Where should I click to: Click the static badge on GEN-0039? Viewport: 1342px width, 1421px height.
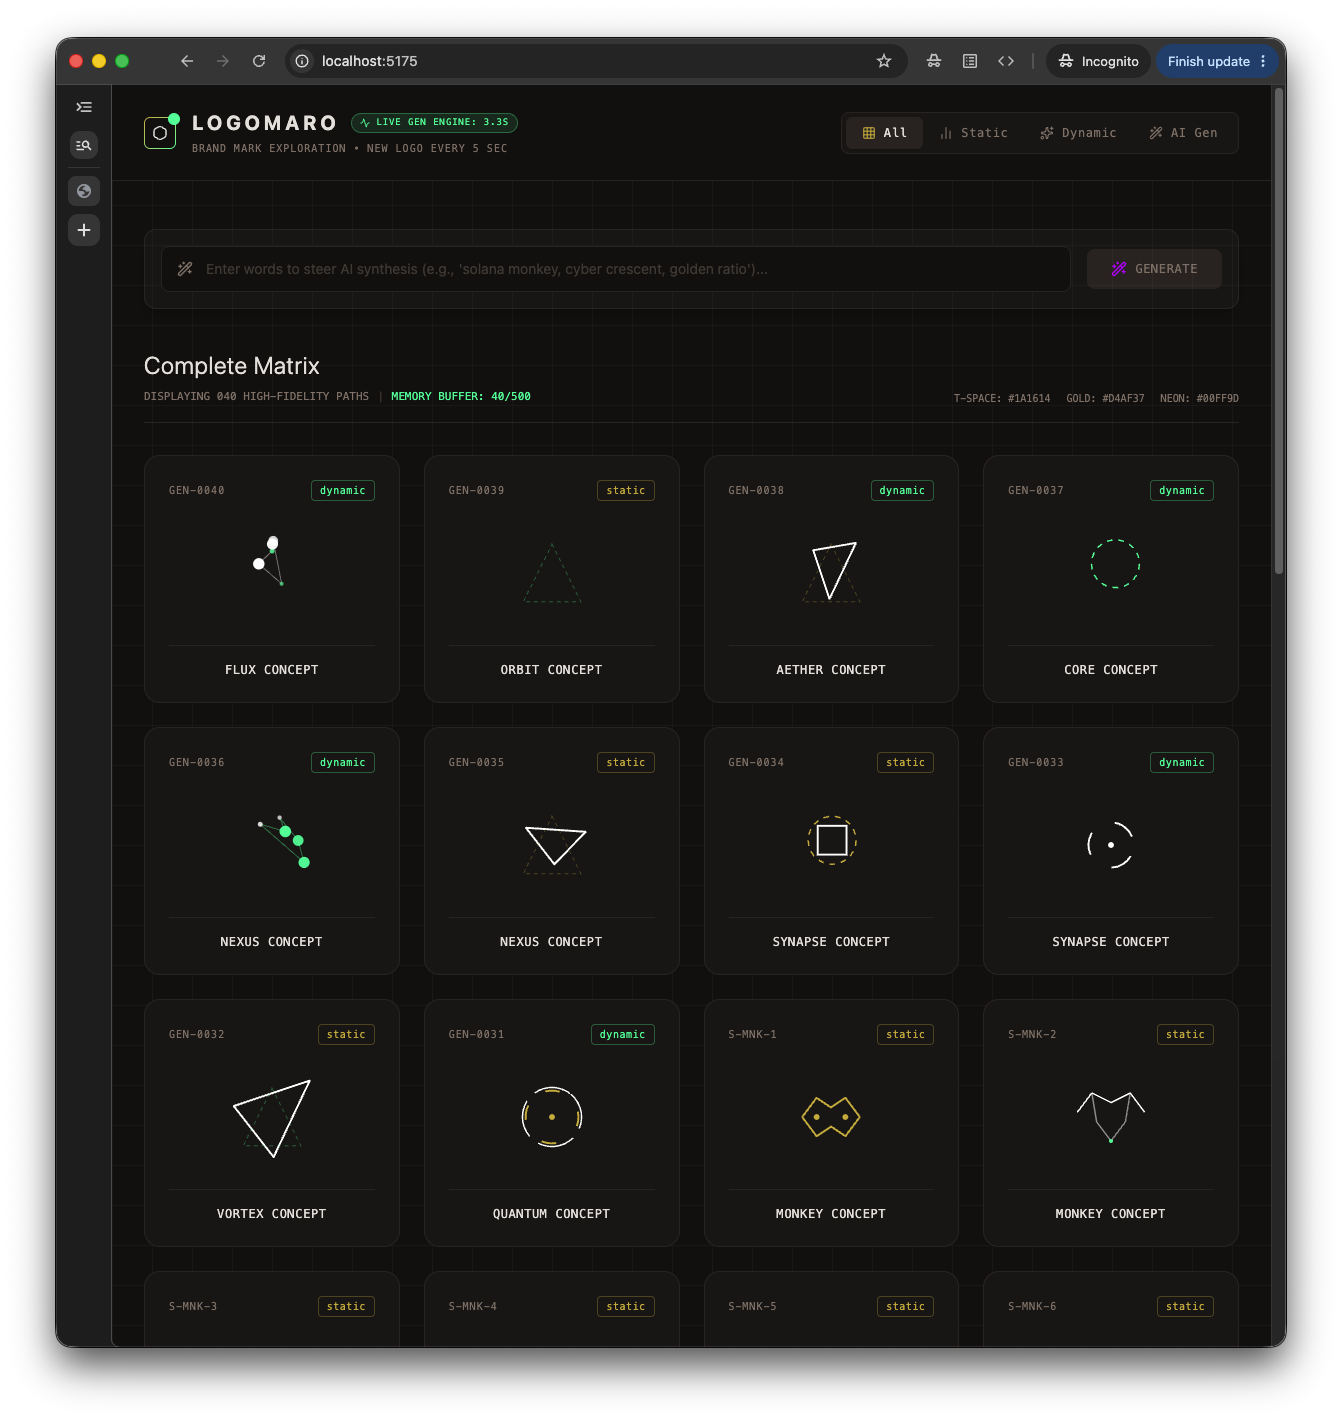[626, 491]
